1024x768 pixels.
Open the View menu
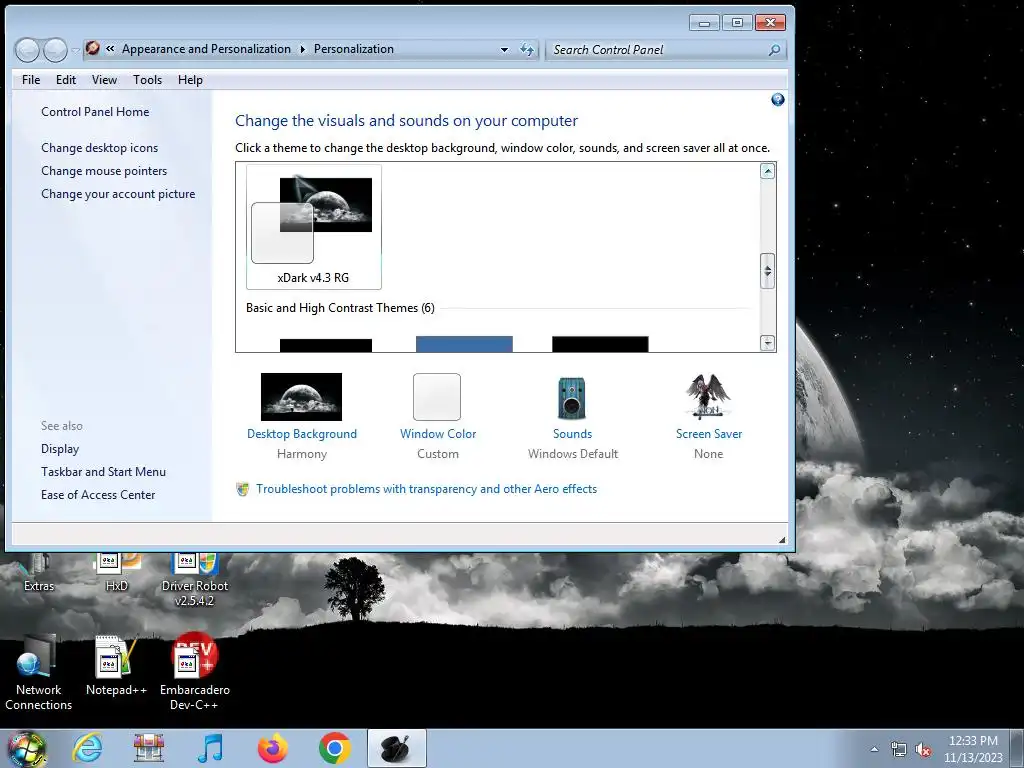[104, 80]
